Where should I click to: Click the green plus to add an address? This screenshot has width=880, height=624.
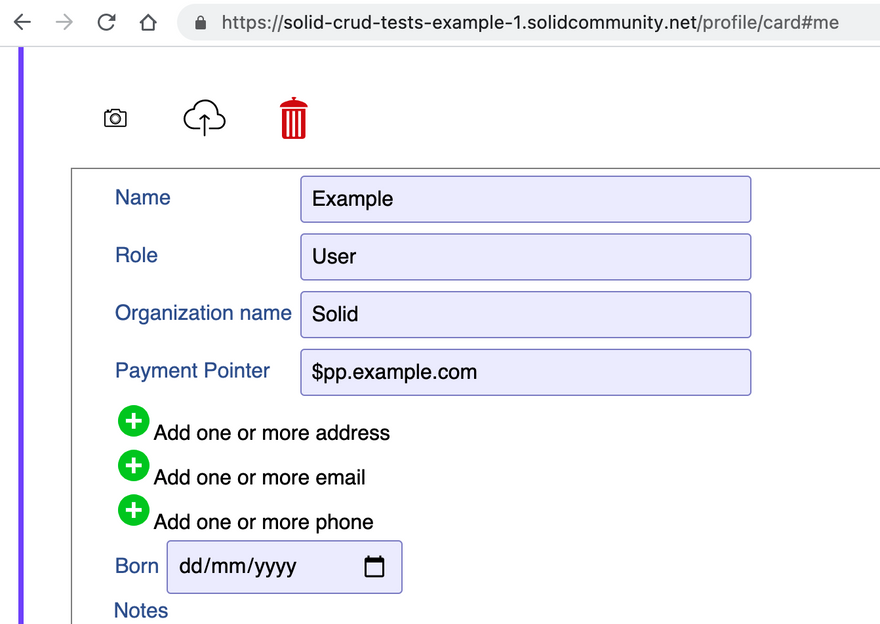pos(133,422)
